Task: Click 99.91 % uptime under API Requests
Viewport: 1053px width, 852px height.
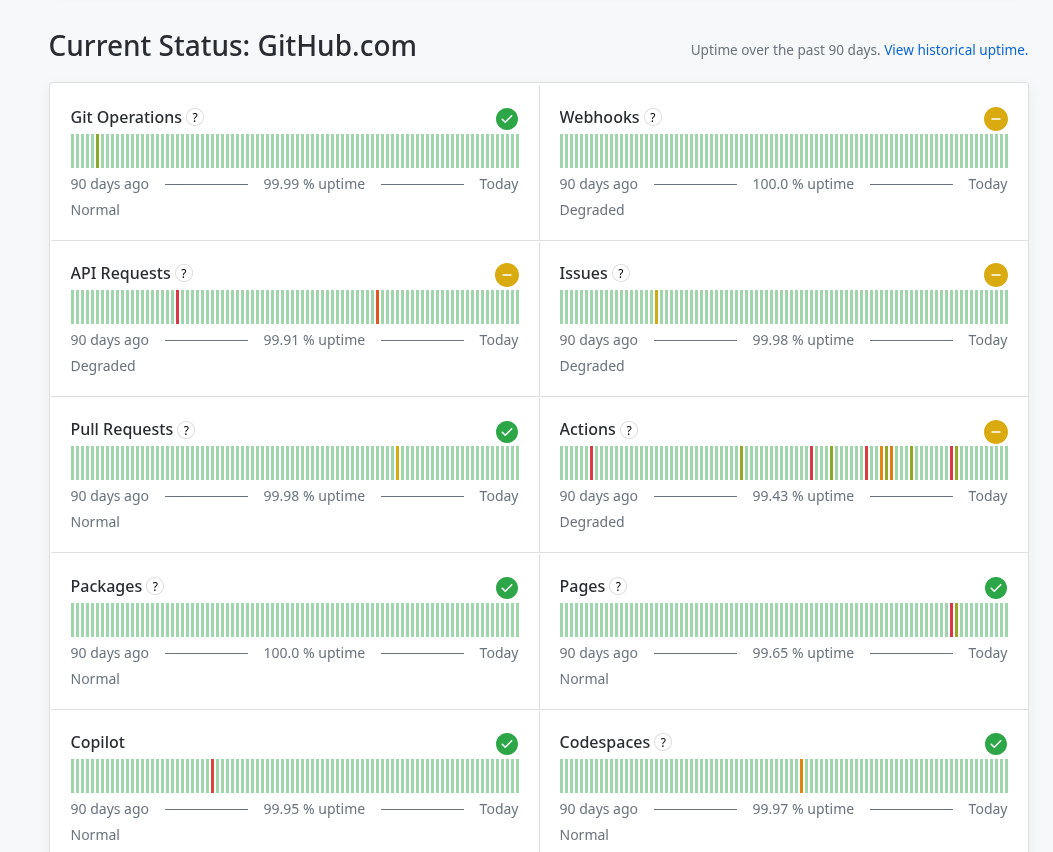Action: coord(314,340)
